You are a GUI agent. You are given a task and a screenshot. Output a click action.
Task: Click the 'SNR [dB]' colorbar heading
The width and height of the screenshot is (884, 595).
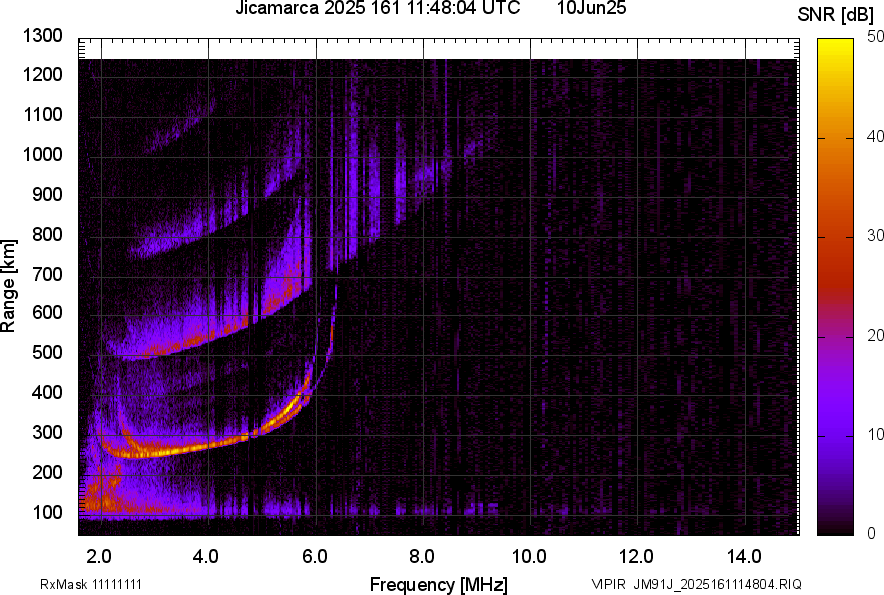click(x=835, y=15)
